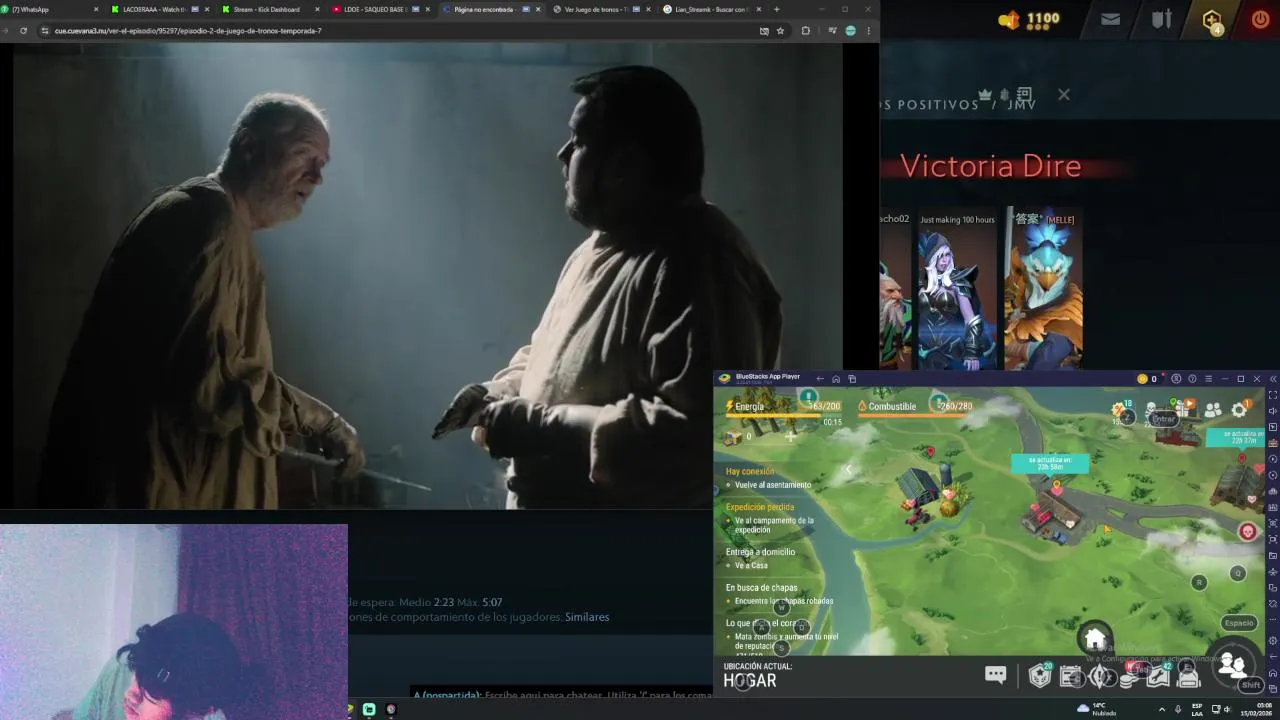Click the crown icon in the Dota header

(985, 95)
